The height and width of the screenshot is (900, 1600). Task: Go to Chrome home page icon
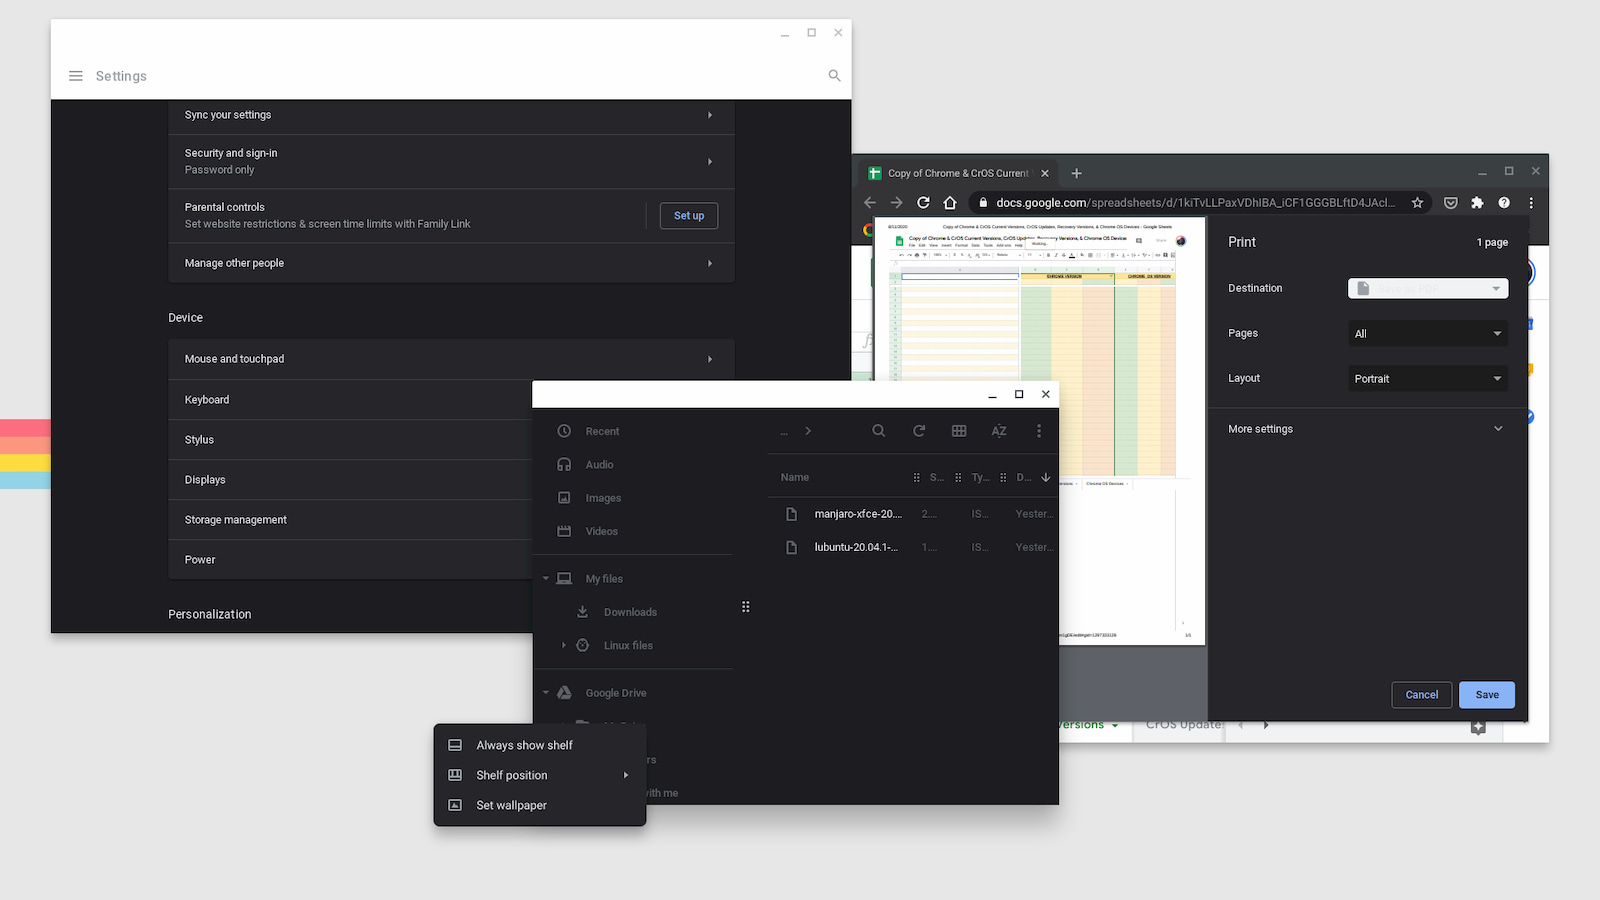pos(950,203)
